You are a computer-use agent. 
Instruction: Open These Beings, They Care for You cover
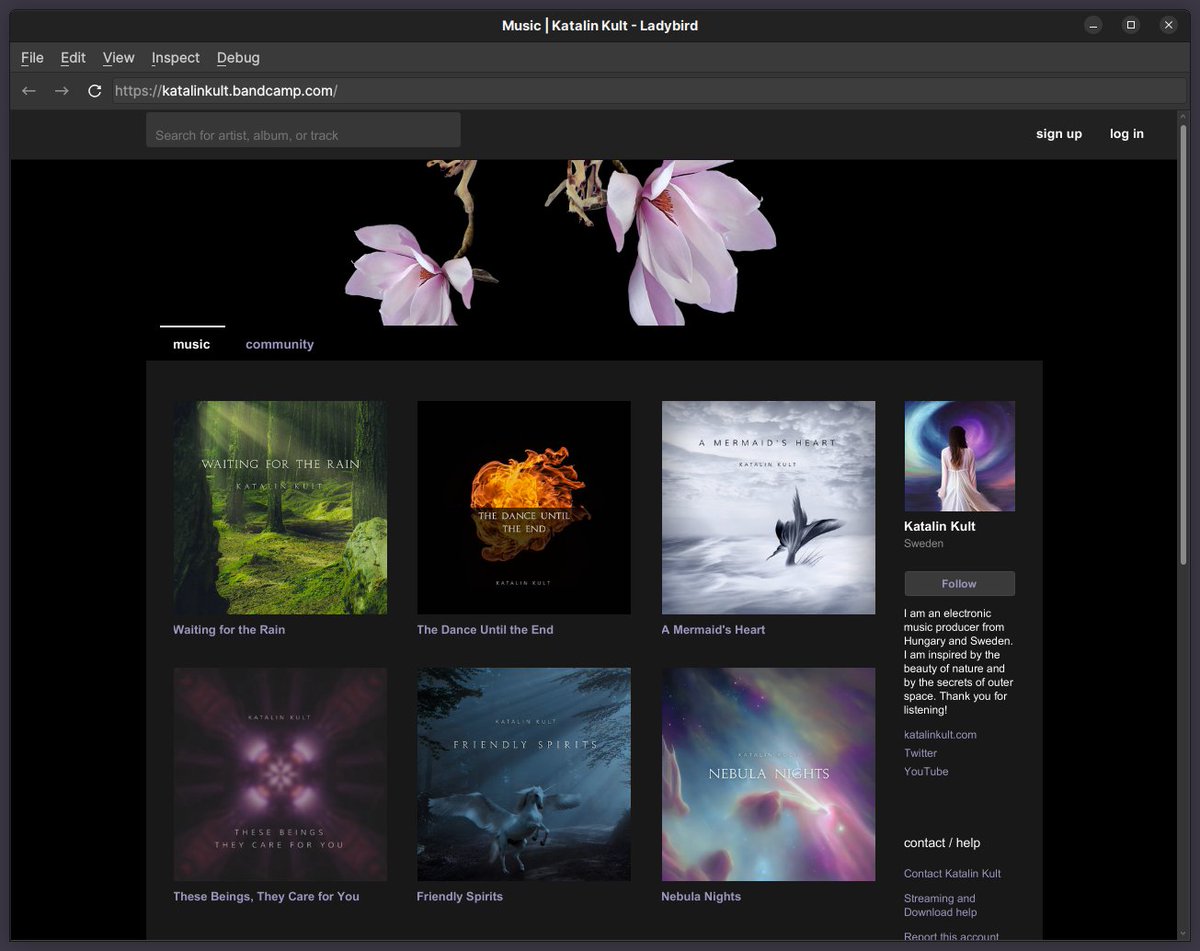coord(280,775)
